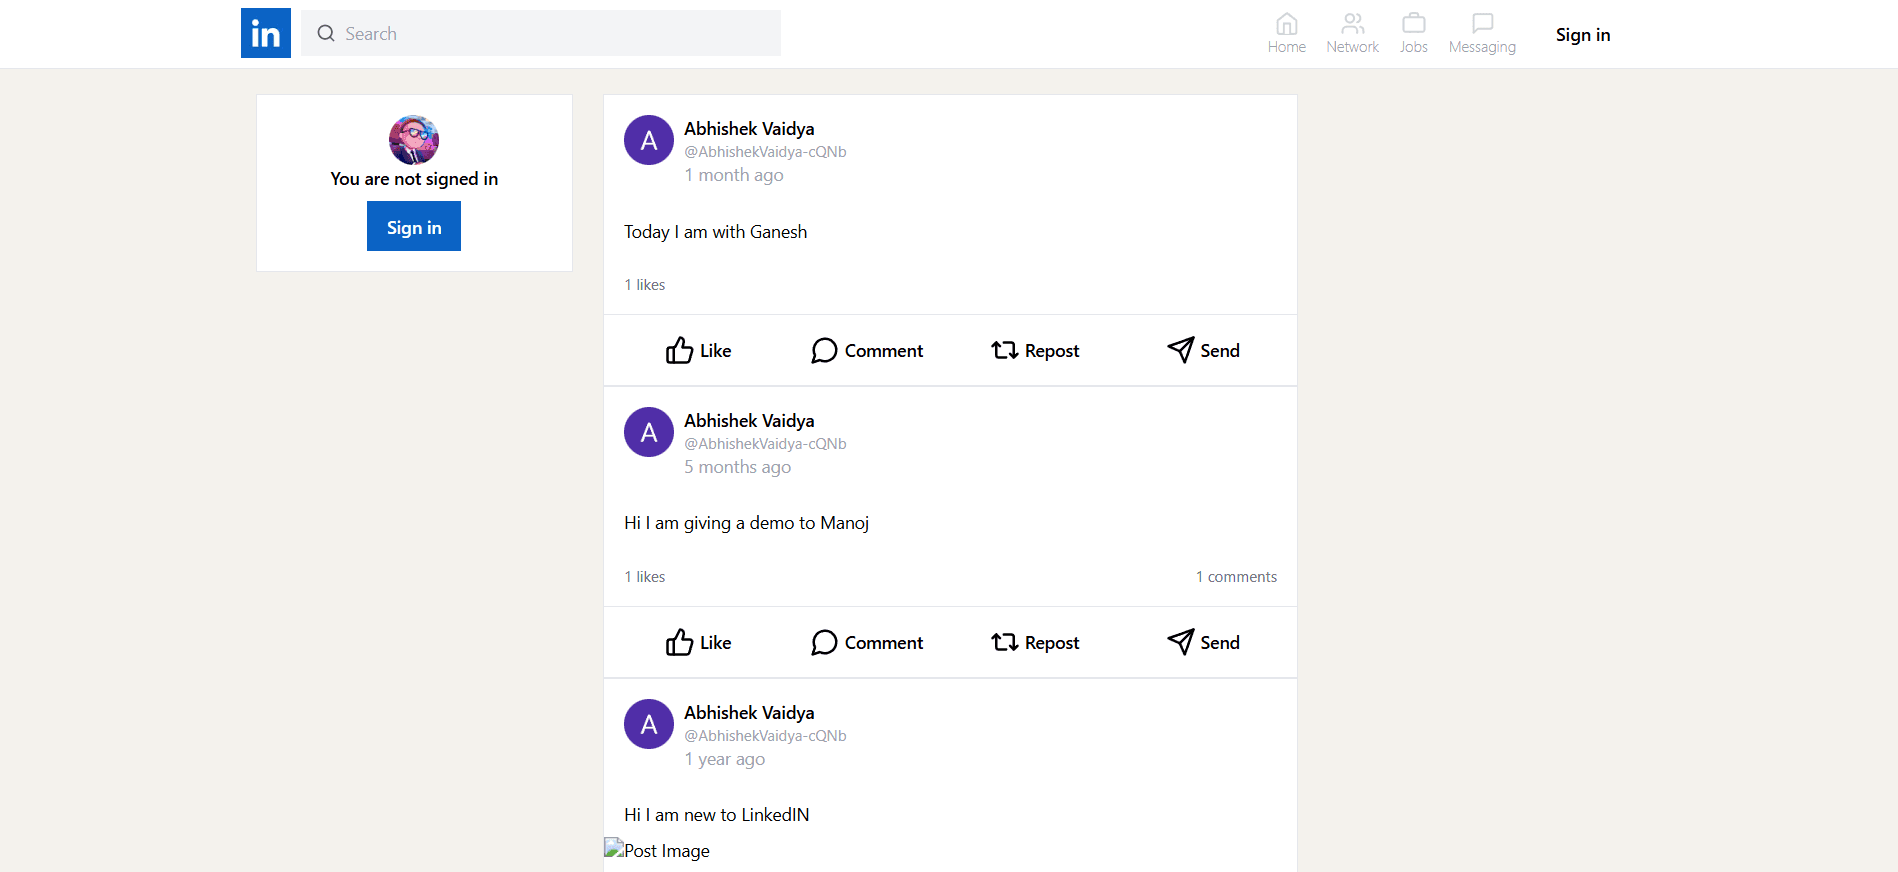Open the '1 likes' count on Ganesh post
The height and width of the screenshot is (872, 1898).
[645, 285]
